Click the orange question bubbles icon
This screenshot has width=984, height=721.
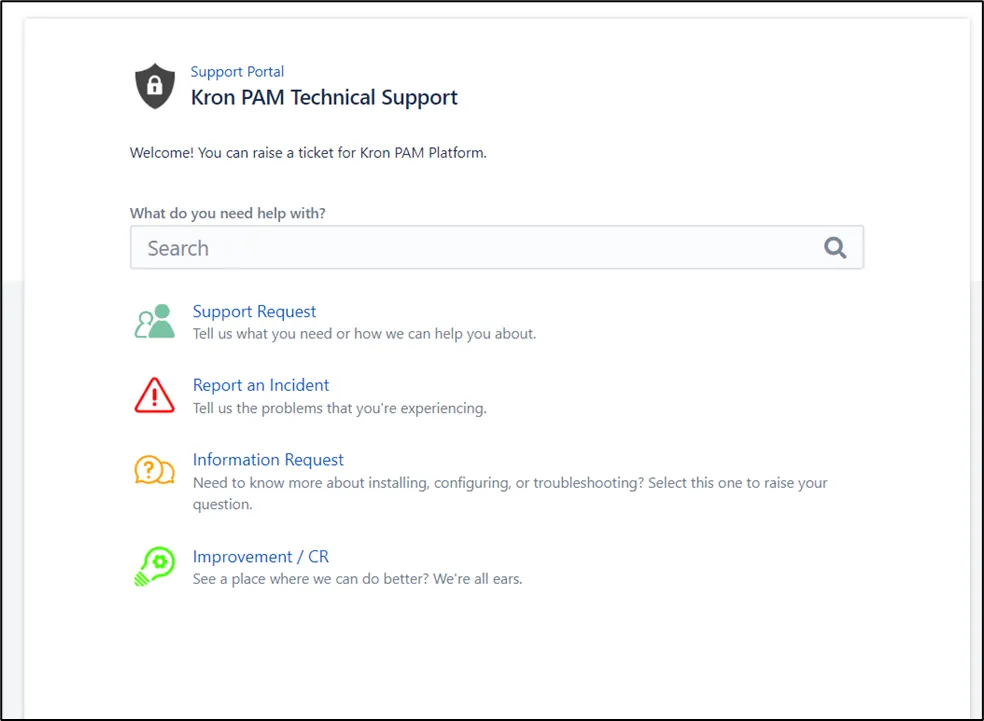click(x=154, y=470)
